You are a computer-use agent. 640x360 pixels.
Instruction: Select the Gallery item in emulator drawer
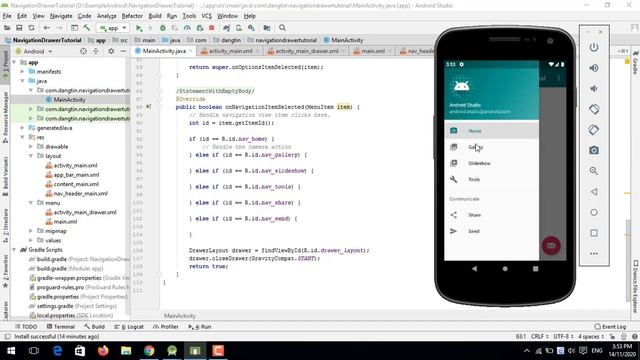491,147
